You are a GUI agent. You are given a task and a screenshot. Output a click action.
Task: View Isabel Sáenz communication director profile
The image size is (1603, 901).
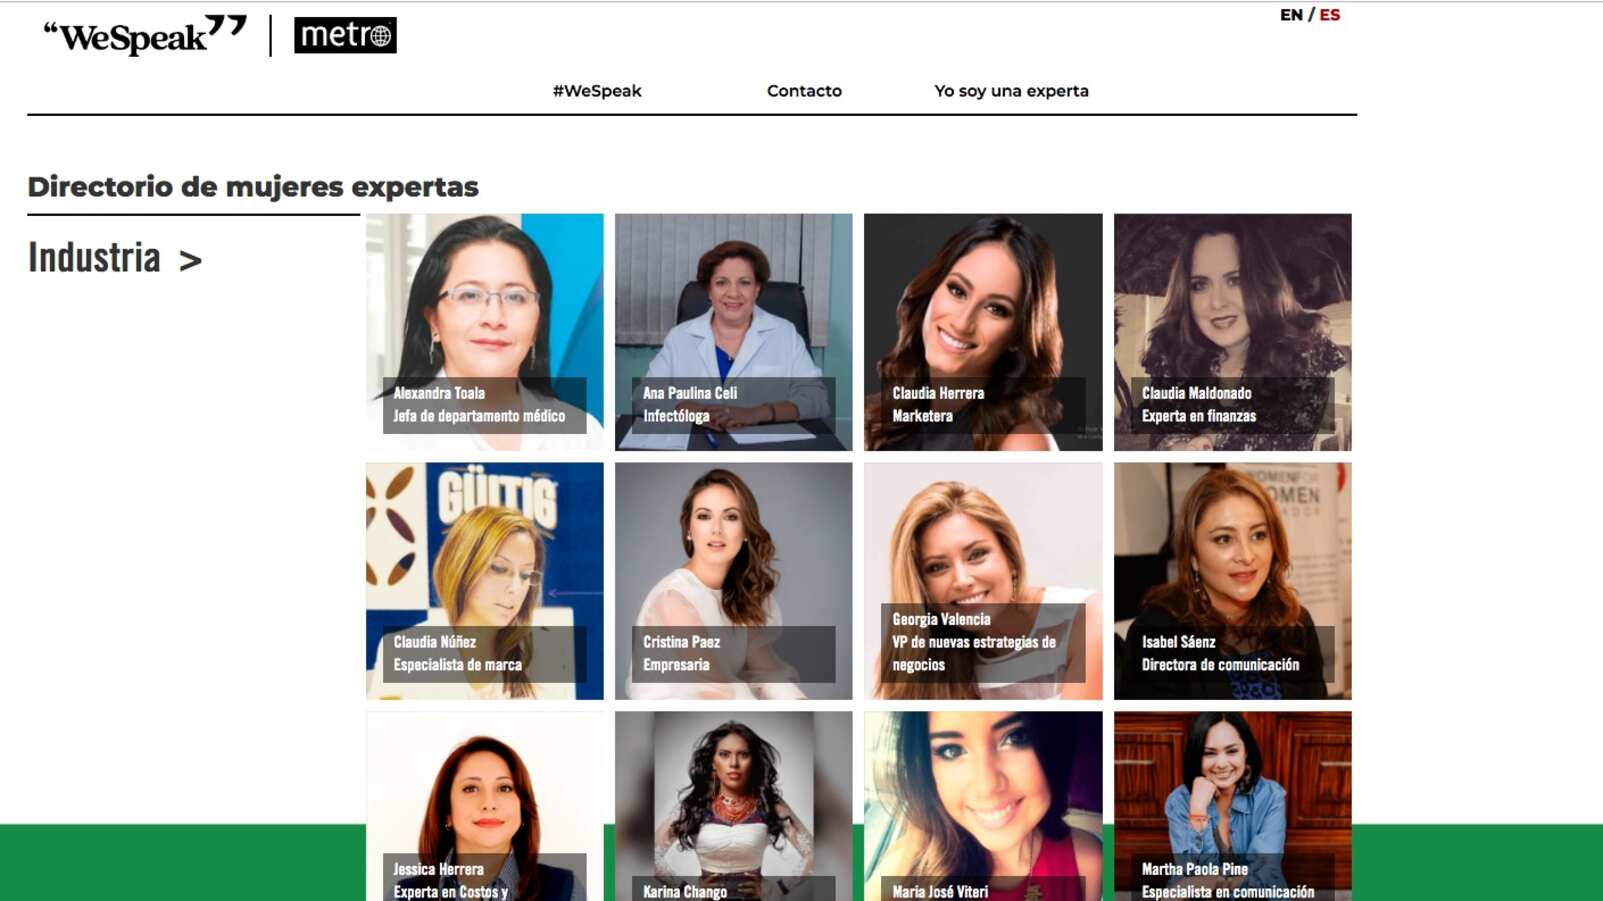tap(1233, 581)
